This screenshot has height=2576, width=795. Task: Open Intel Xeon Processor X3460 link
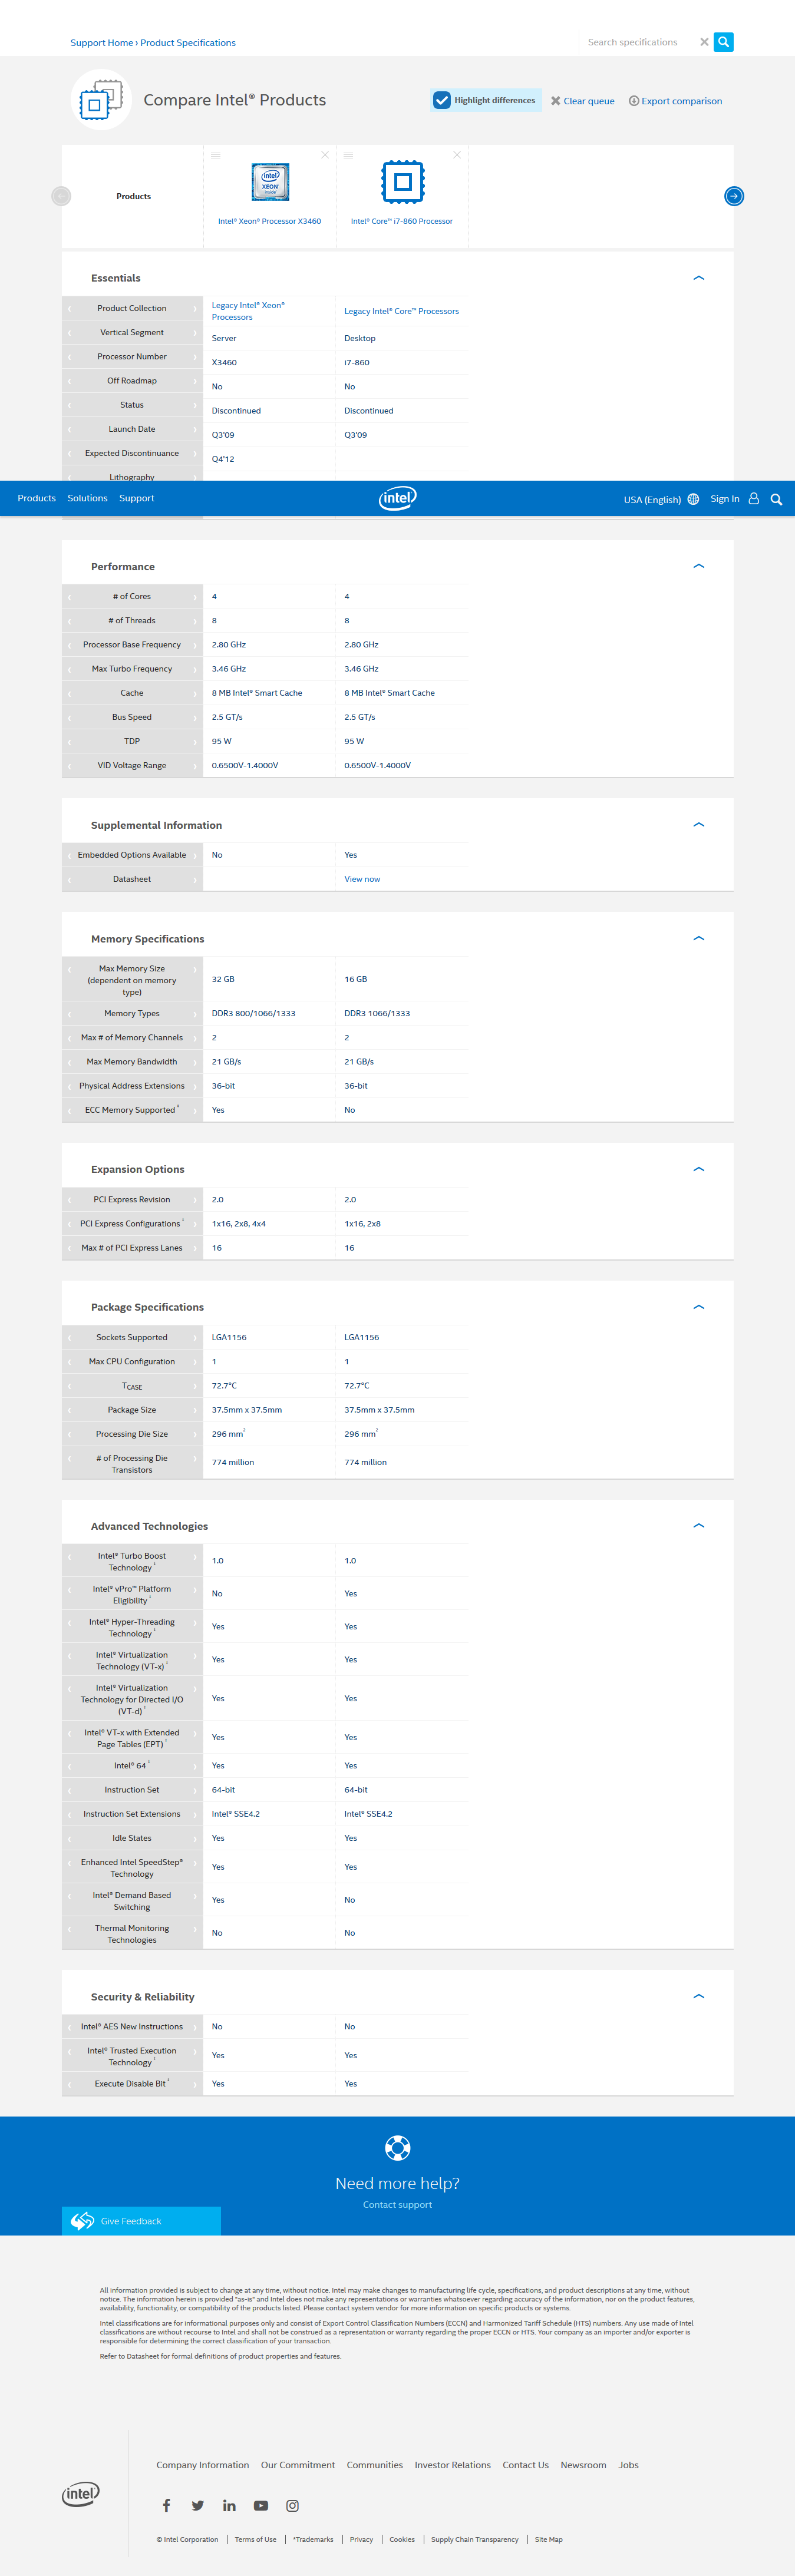click(x=270, y=221)
